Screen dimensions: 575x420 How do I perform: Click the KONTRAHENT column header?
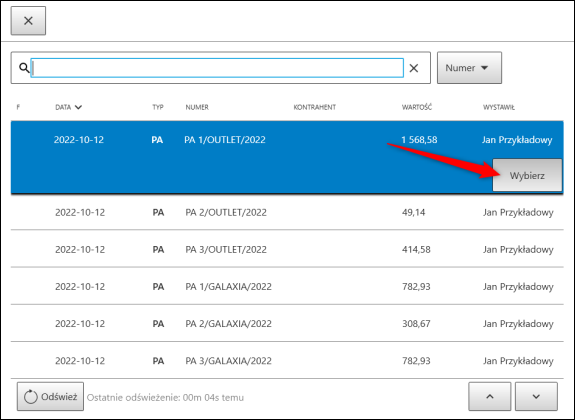point(315,107)
